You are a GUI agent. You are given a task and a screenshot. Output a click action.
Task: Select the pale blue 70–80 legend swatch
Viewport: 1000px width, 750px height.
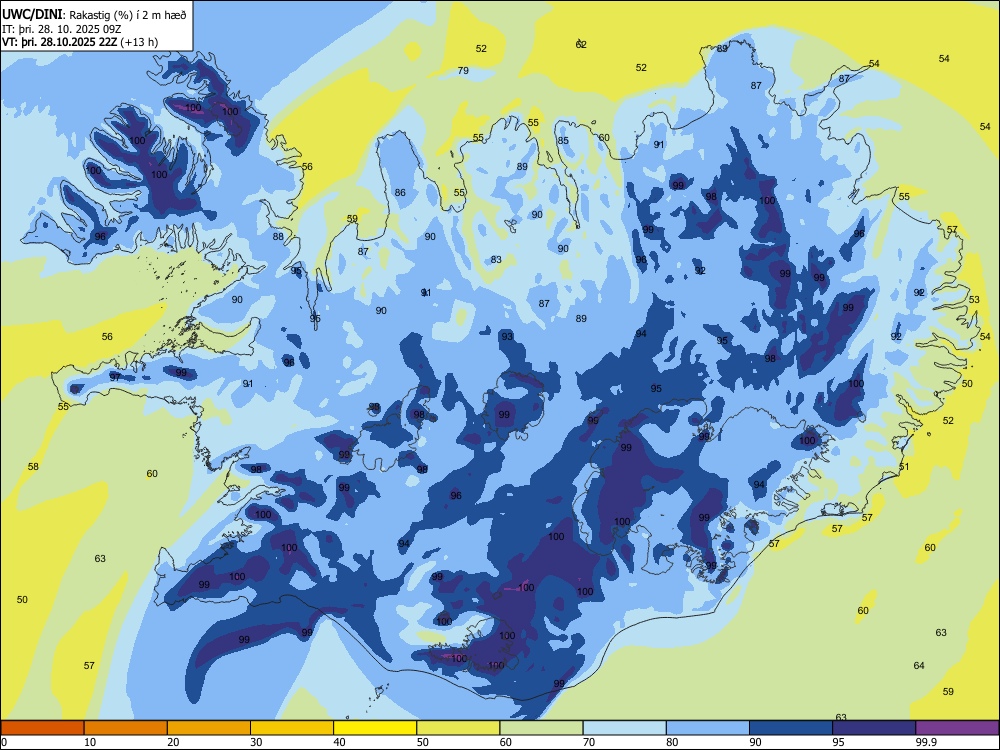click(625, 728)
